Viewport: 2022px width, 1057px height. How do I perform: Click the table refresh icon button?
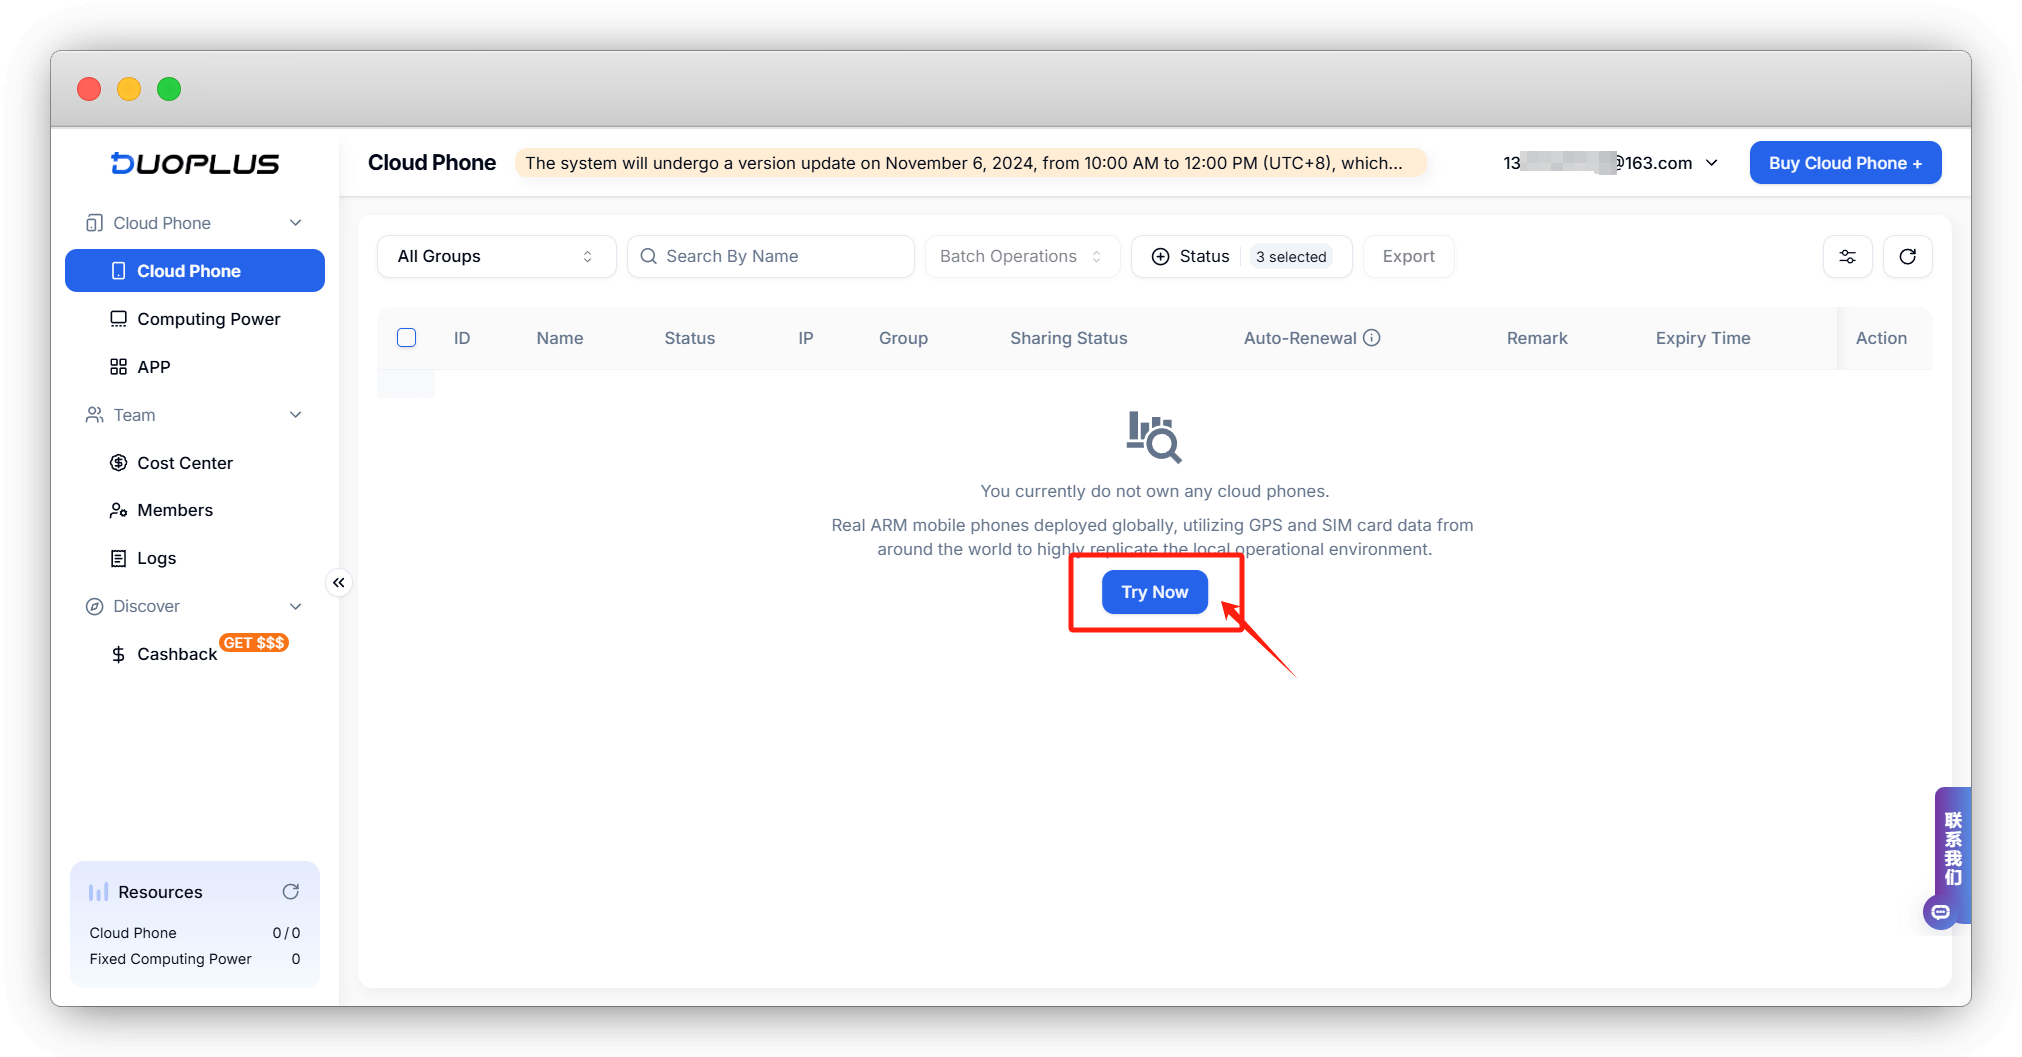1907,257
